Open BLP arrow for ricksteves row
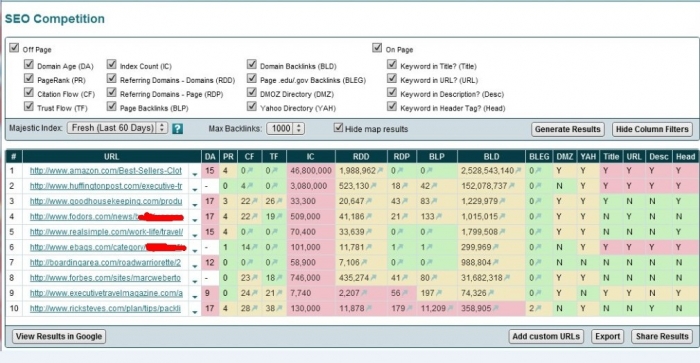The image size is (700, 363). [450, 308]
